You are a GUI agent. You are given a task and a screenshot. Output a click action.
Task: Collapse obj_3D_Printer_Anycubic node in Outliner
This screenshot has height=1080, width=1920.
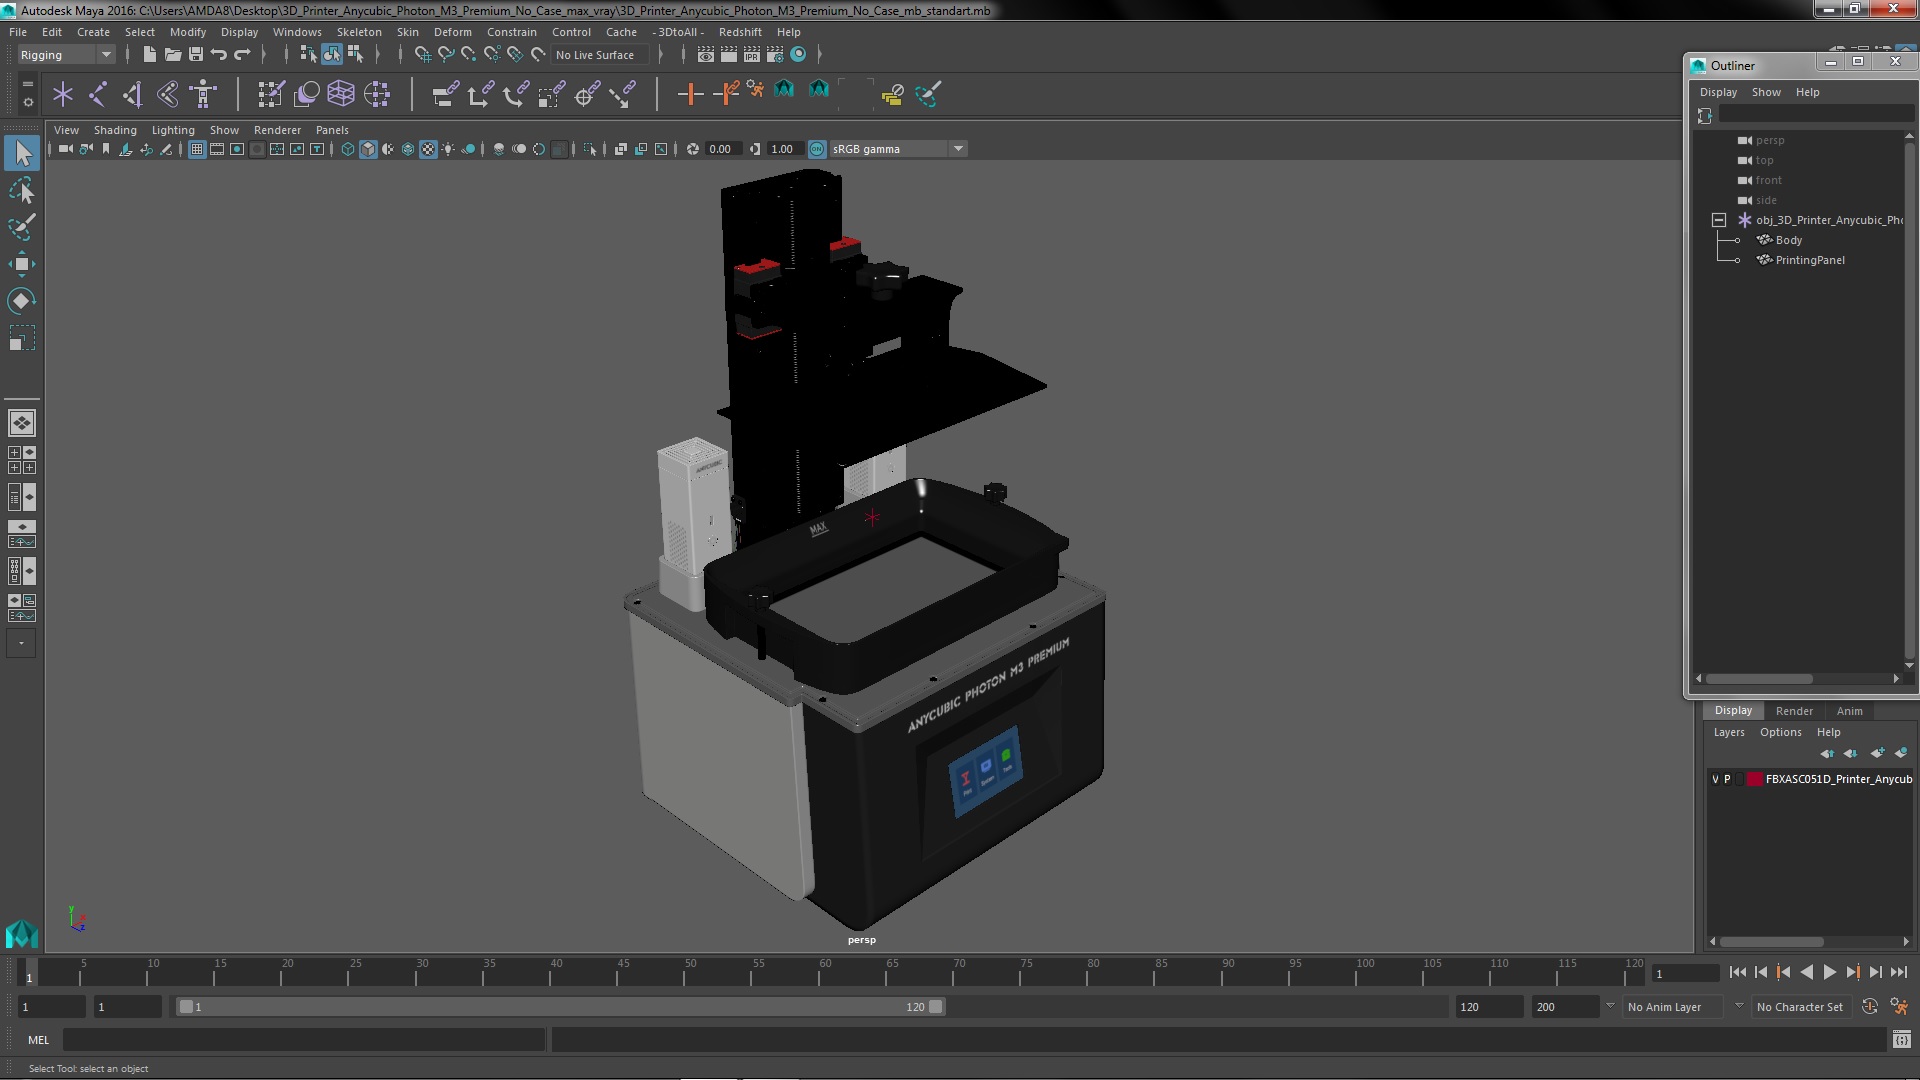tap(1719, 220)
